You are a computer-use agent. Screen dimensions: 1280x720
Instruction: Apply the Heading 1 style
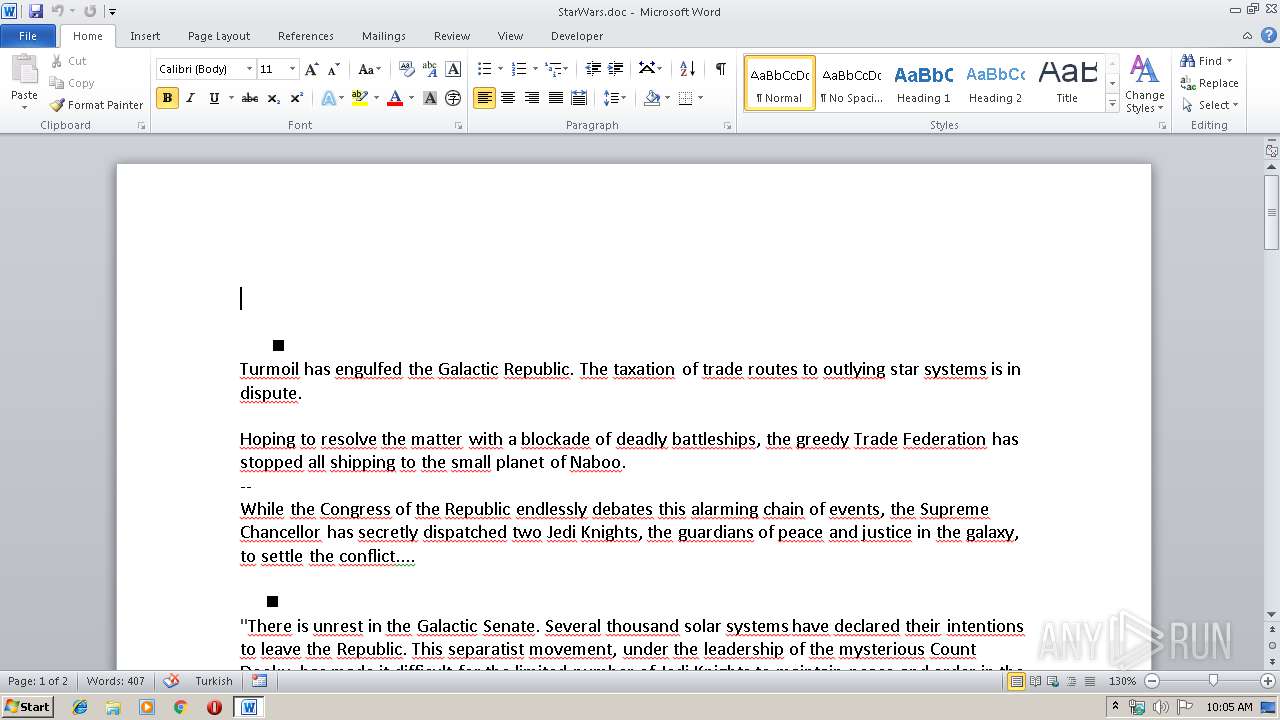923,83
